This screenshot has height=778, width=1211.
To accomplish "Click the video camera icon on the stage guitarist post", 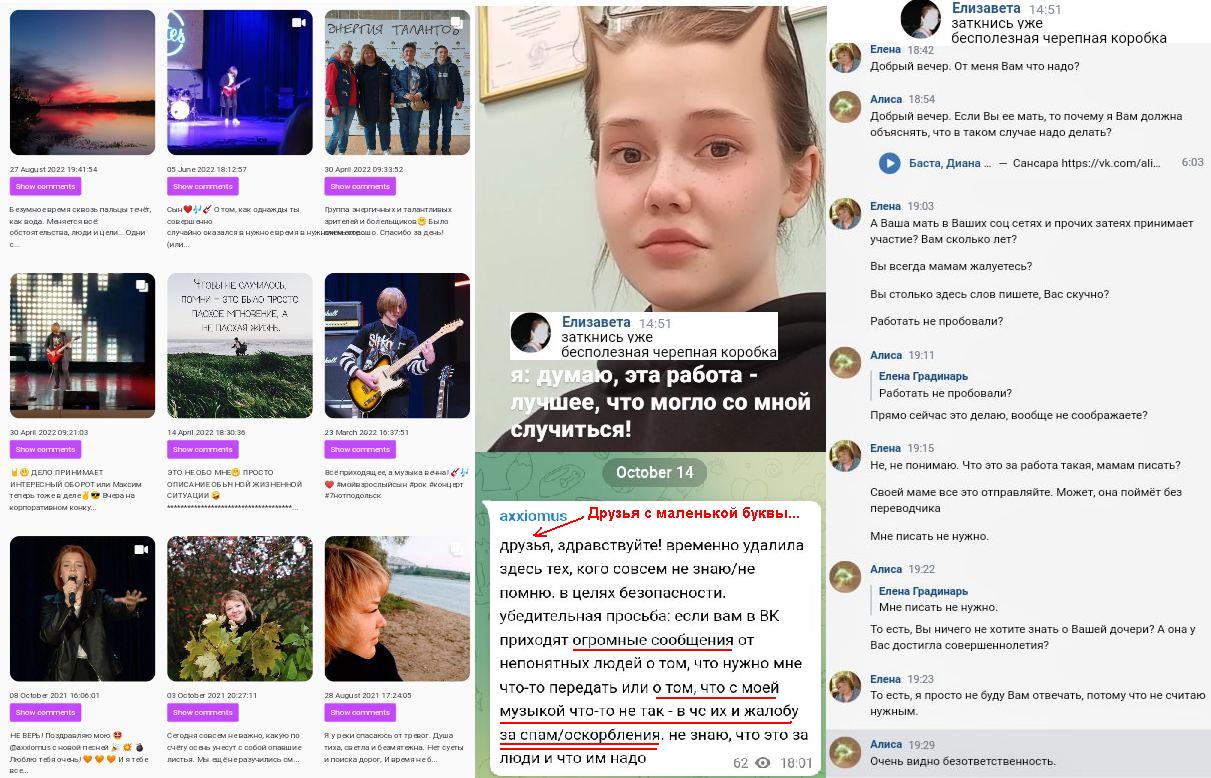I will click(x=298, y=22).
